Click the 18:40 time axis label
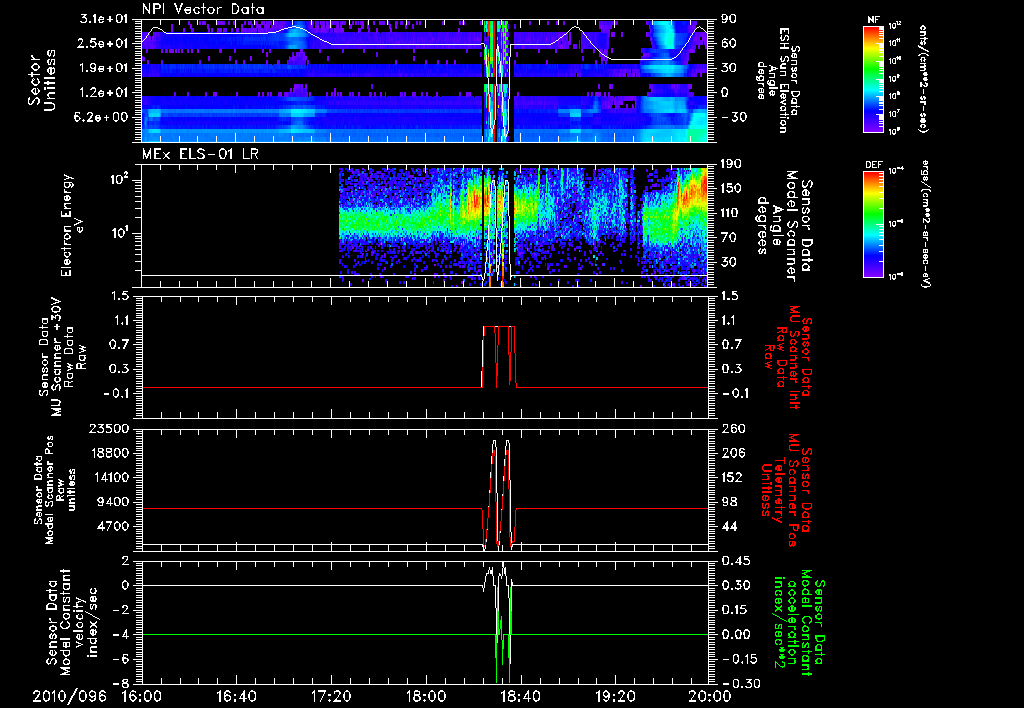This screenshot has height=708, width=1024. [x=520, y=696]
